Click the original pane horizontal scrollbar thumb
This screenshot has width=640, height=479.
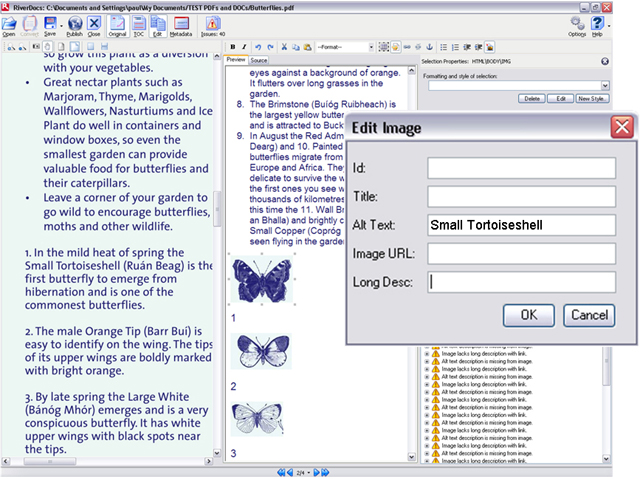(x=50, y=461)
